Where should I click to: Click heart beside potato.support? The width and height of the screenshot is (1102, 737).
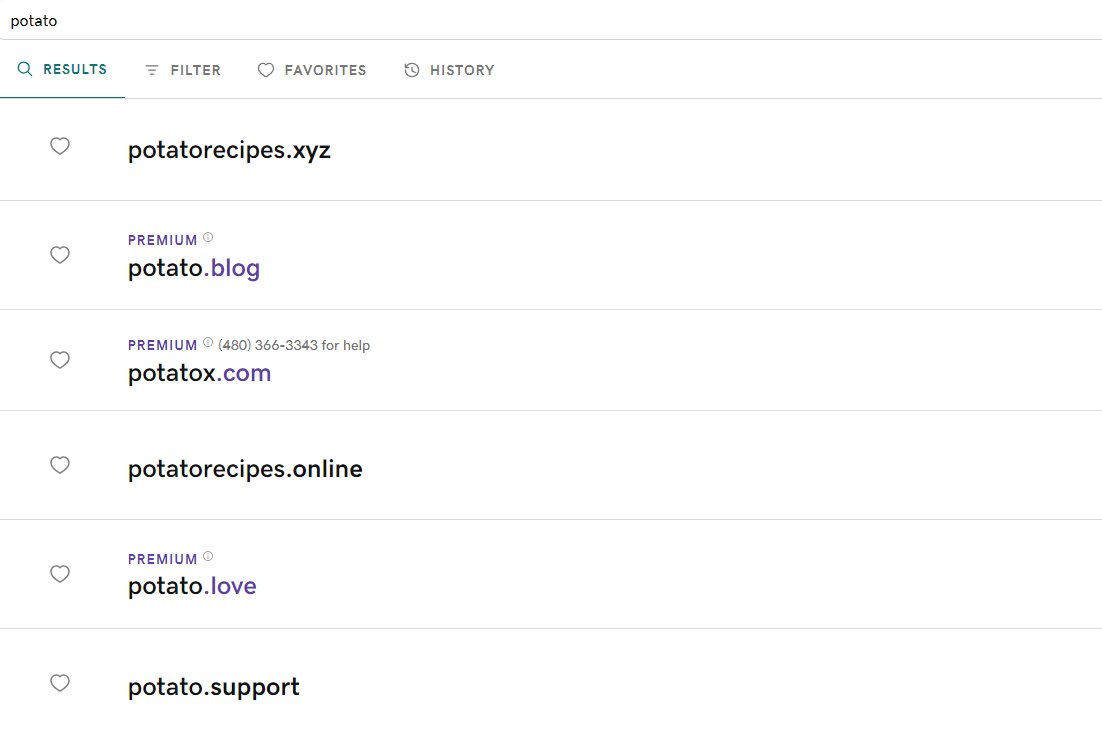click(x=60, y=683)
